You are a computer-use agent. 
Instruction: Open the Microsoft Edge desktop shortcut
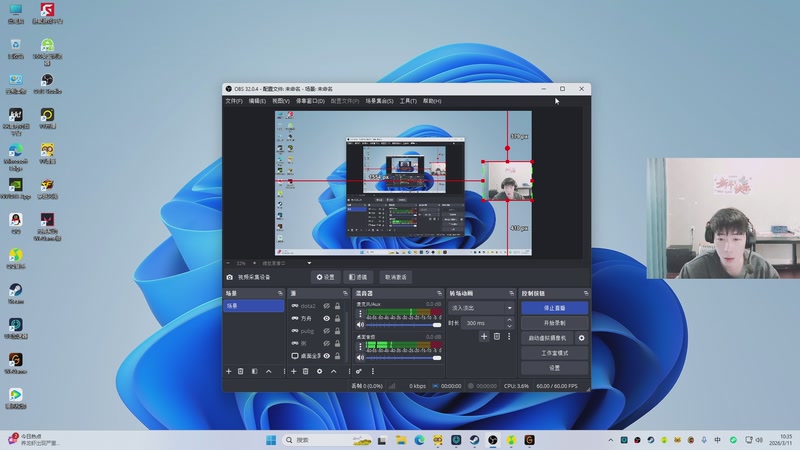tap(16, 157)
